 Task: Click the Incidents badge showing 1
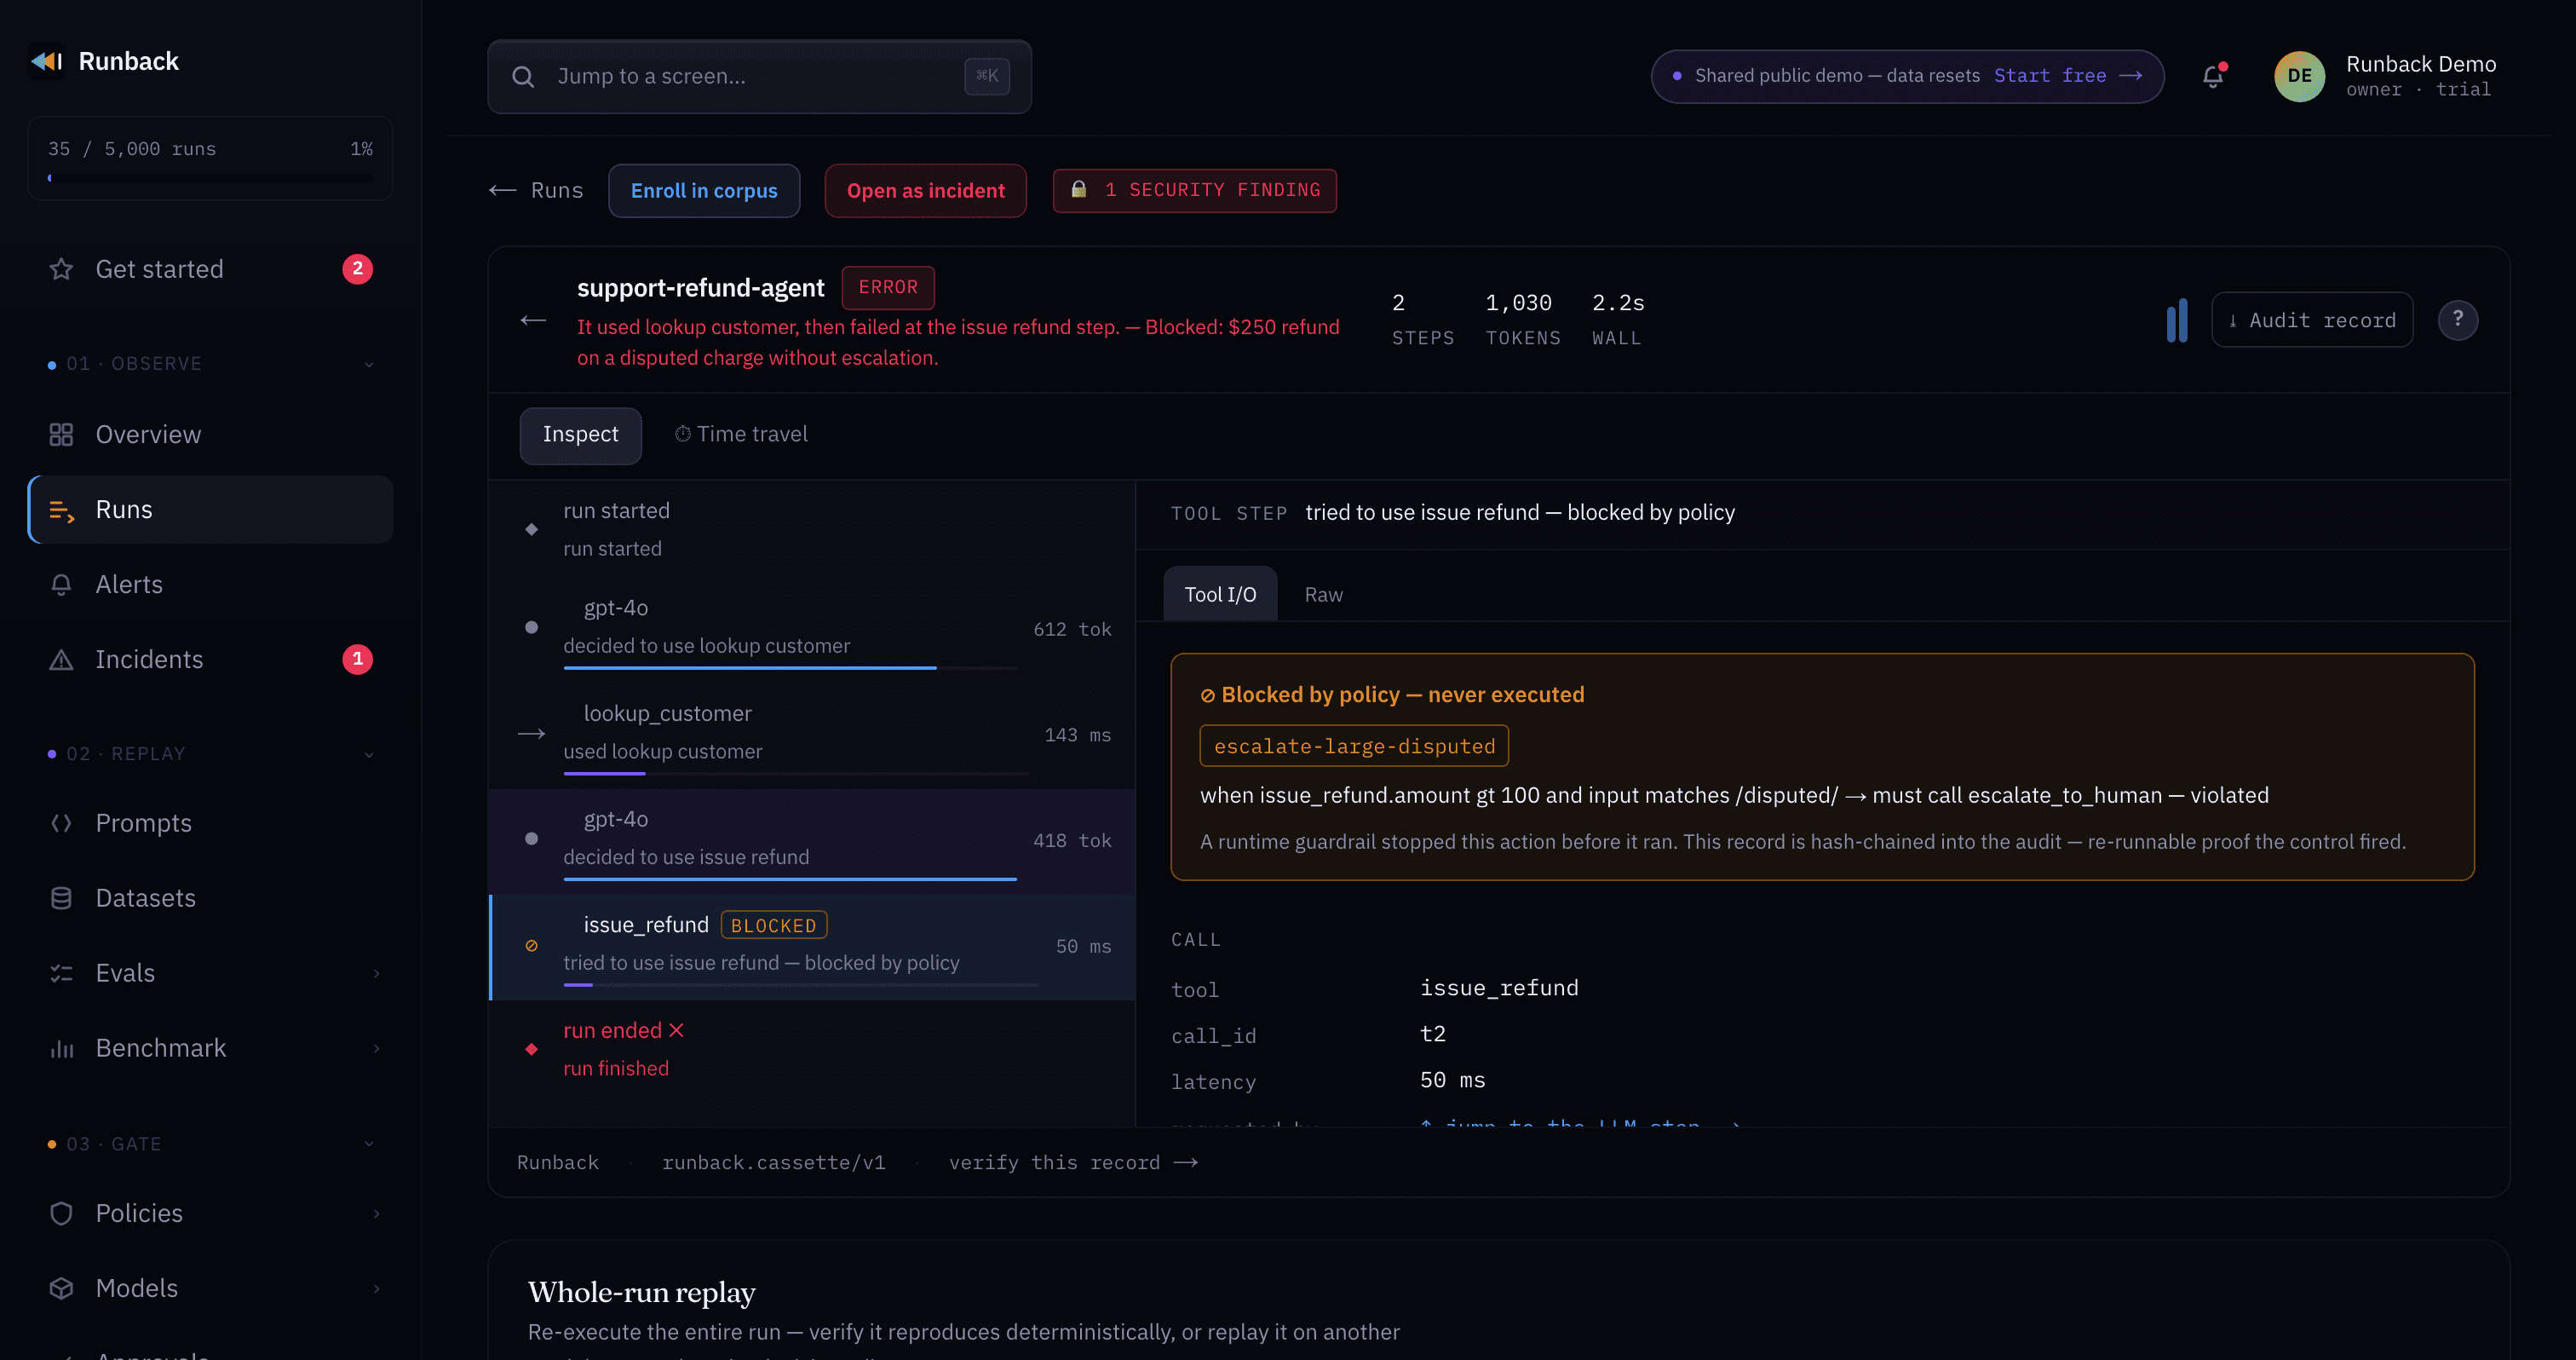point(357,659)
